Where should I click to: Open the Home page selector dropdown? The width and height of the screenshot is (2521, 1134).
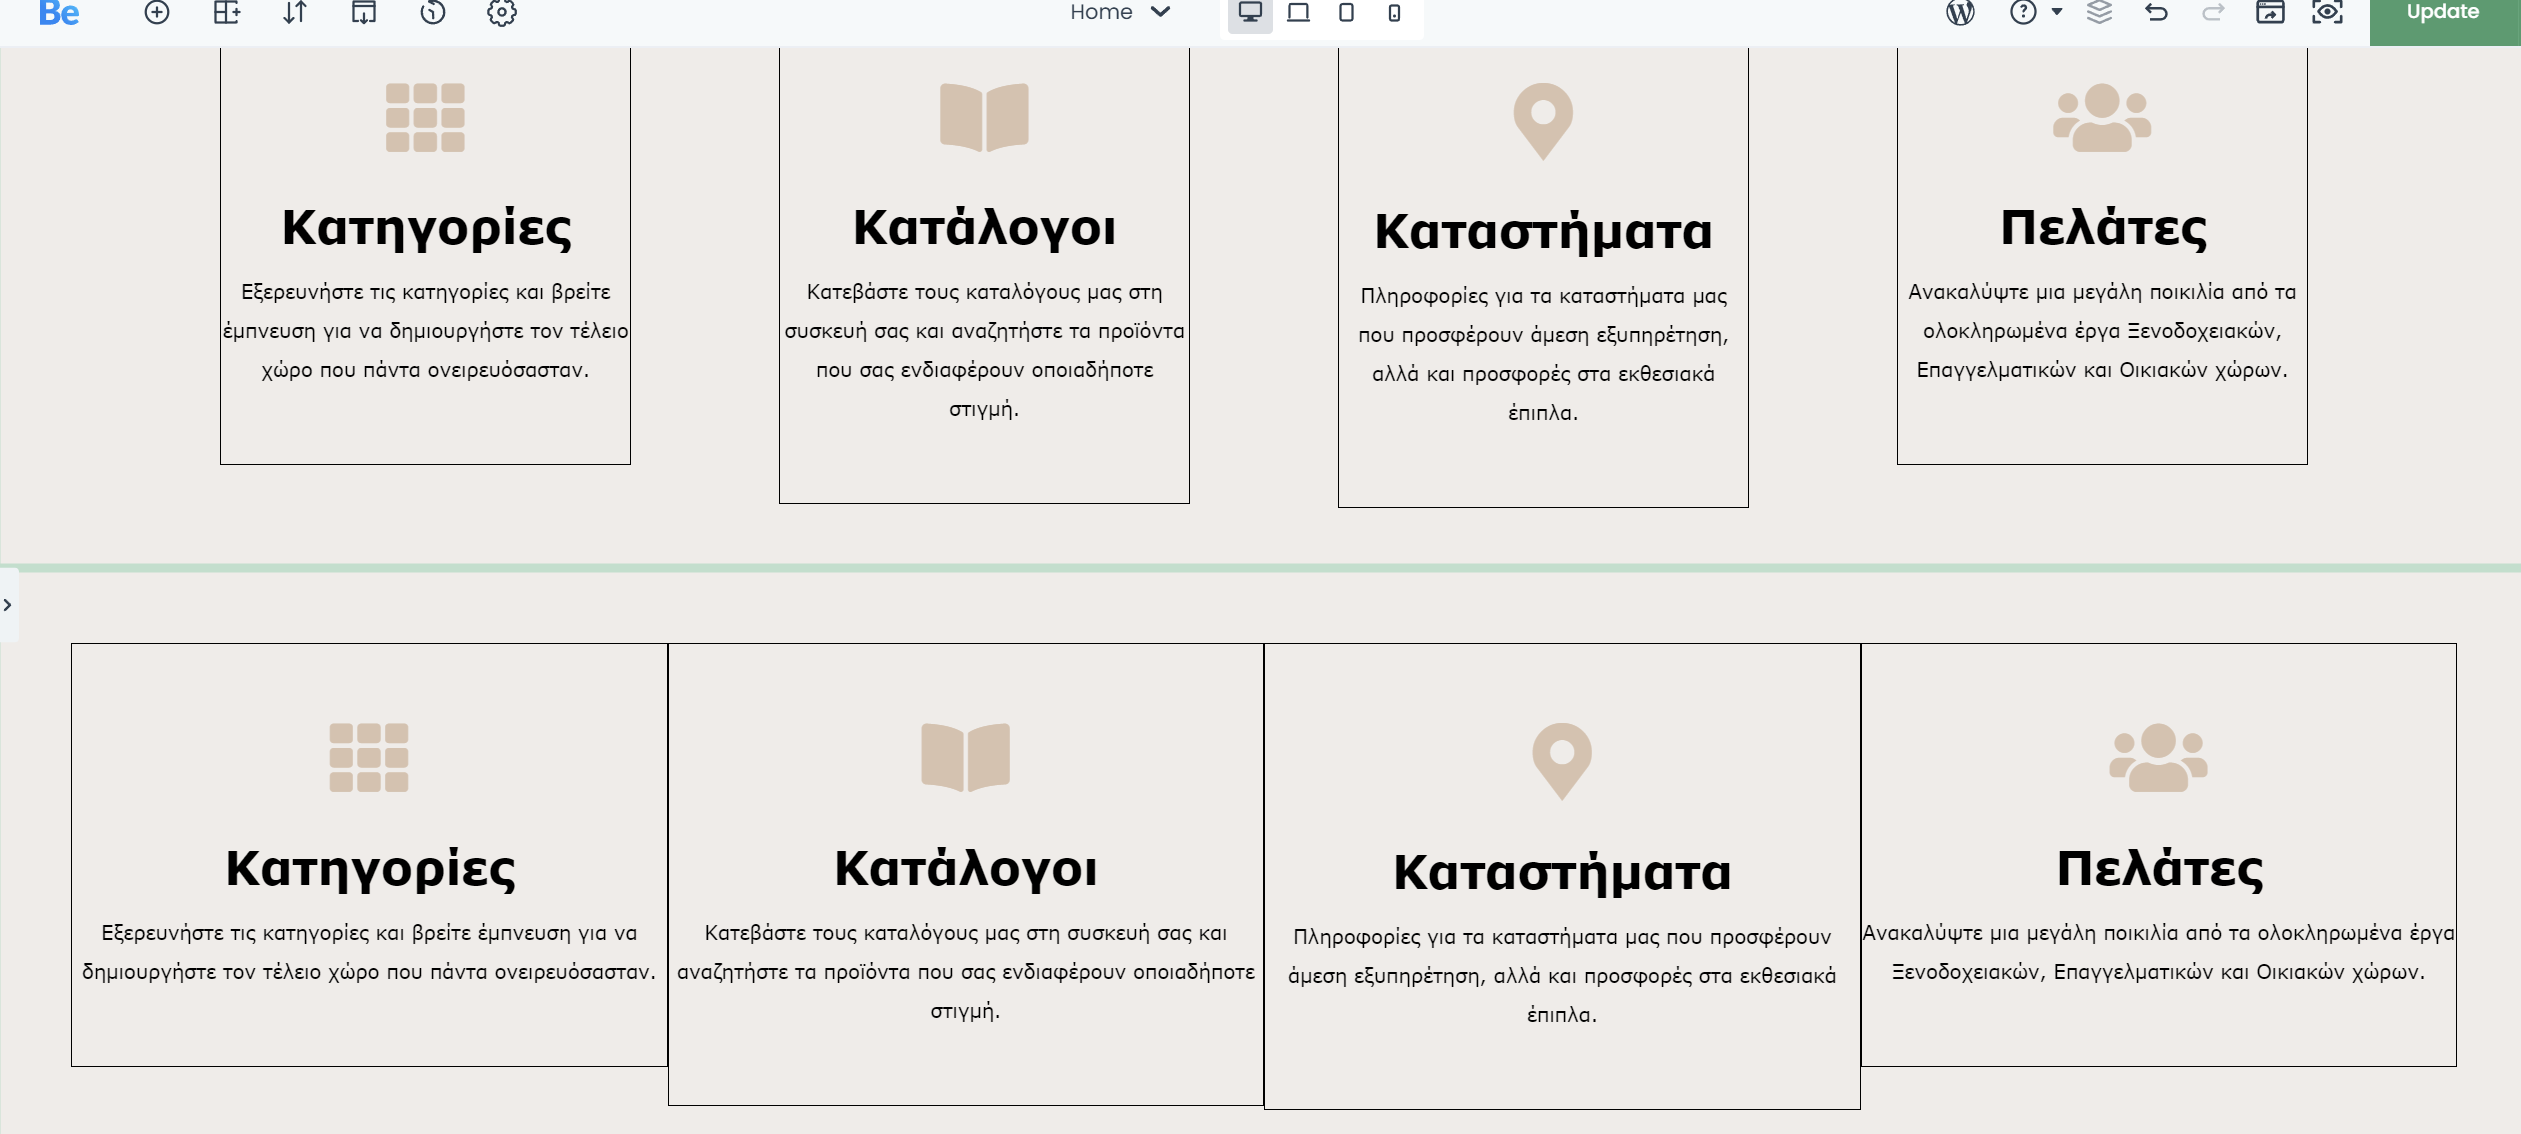(x=1120, y=12)
